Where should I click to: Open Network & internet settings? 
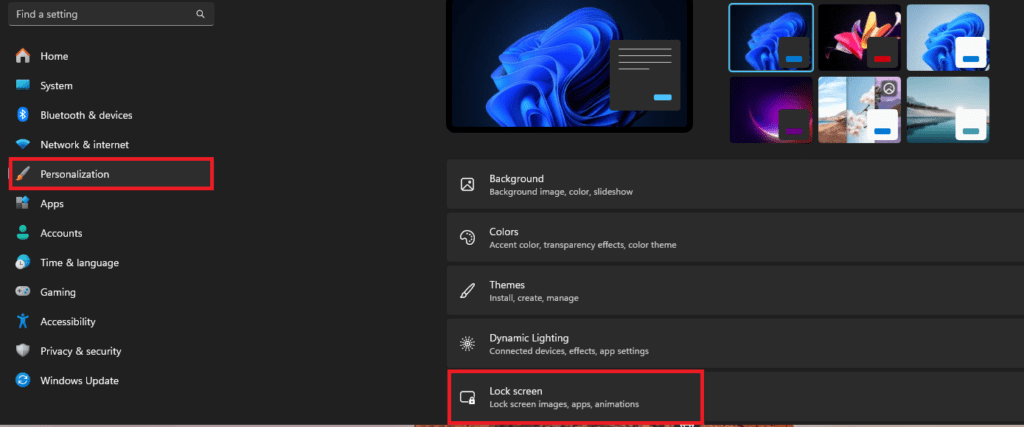(111, 144)
